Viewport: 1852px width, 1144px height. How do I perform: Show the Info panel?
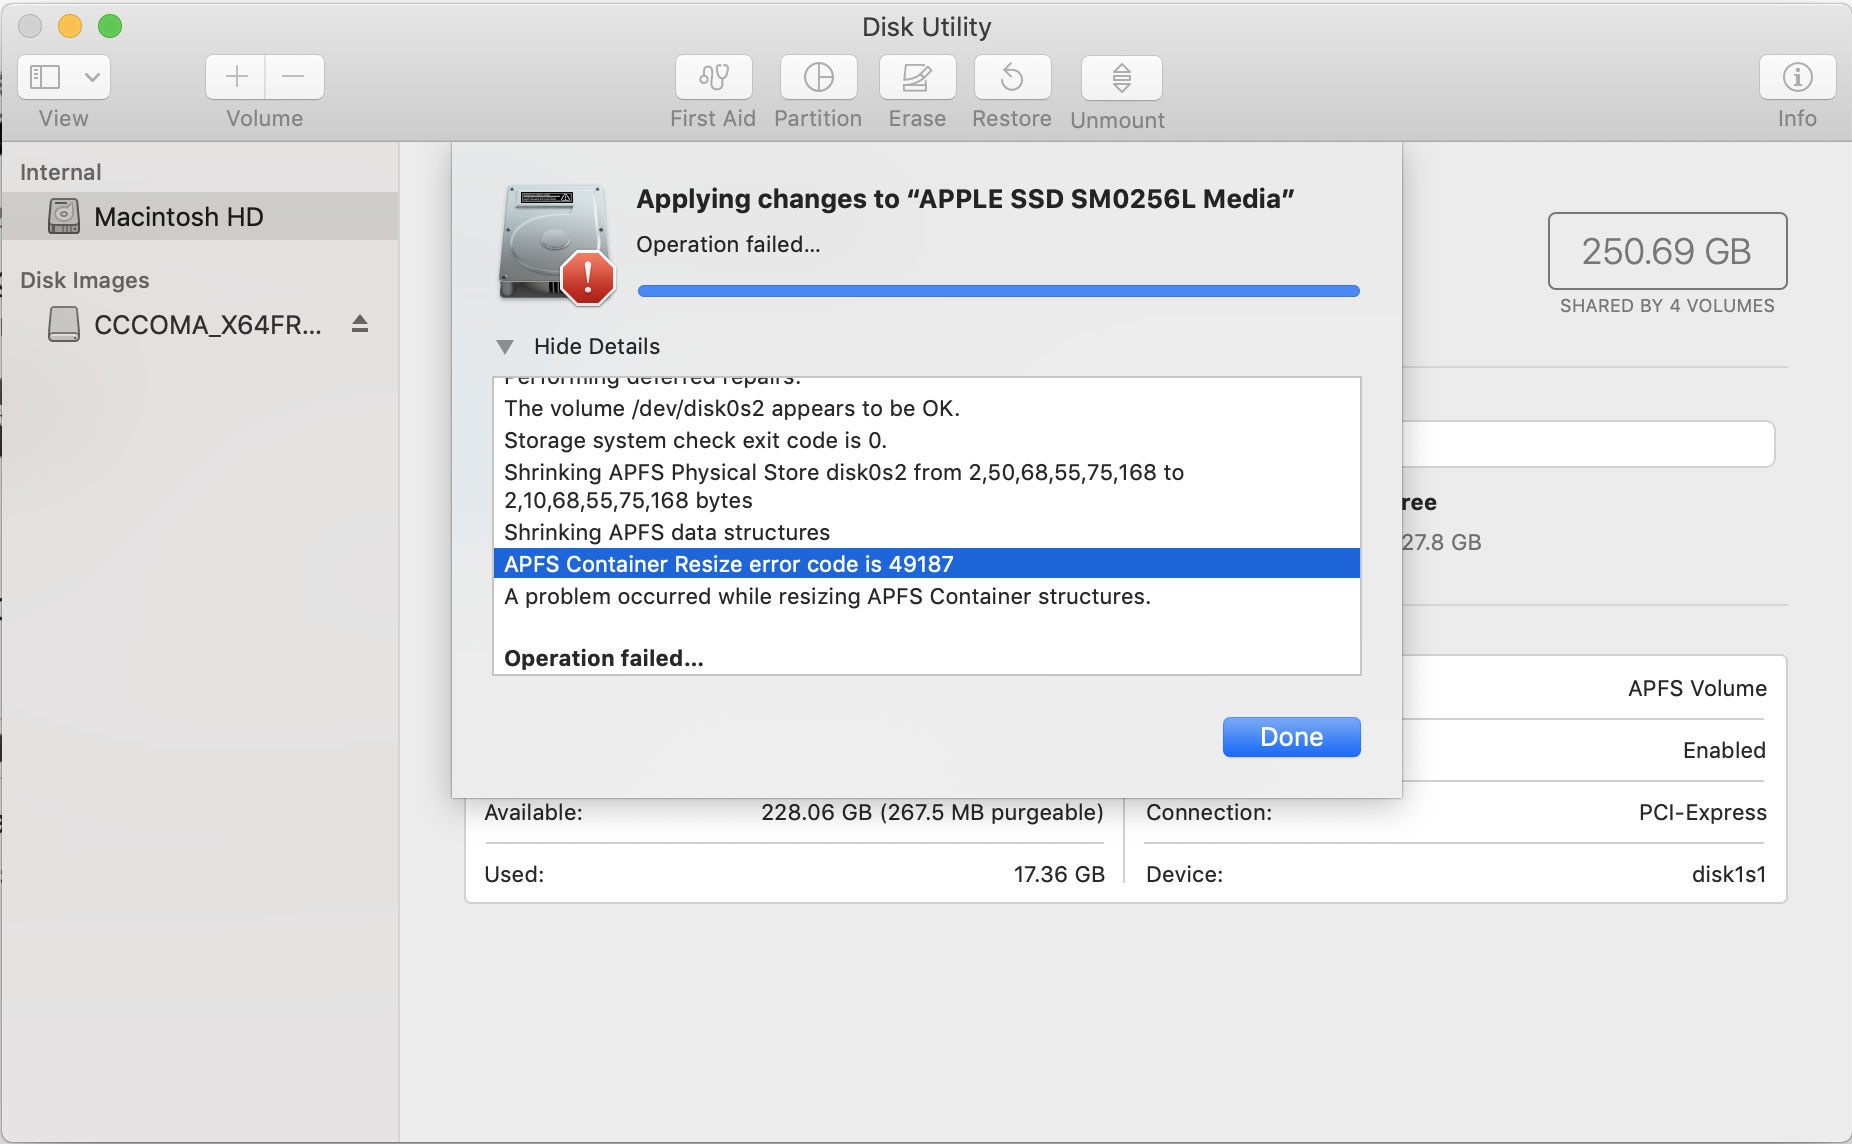(1797, 77)
